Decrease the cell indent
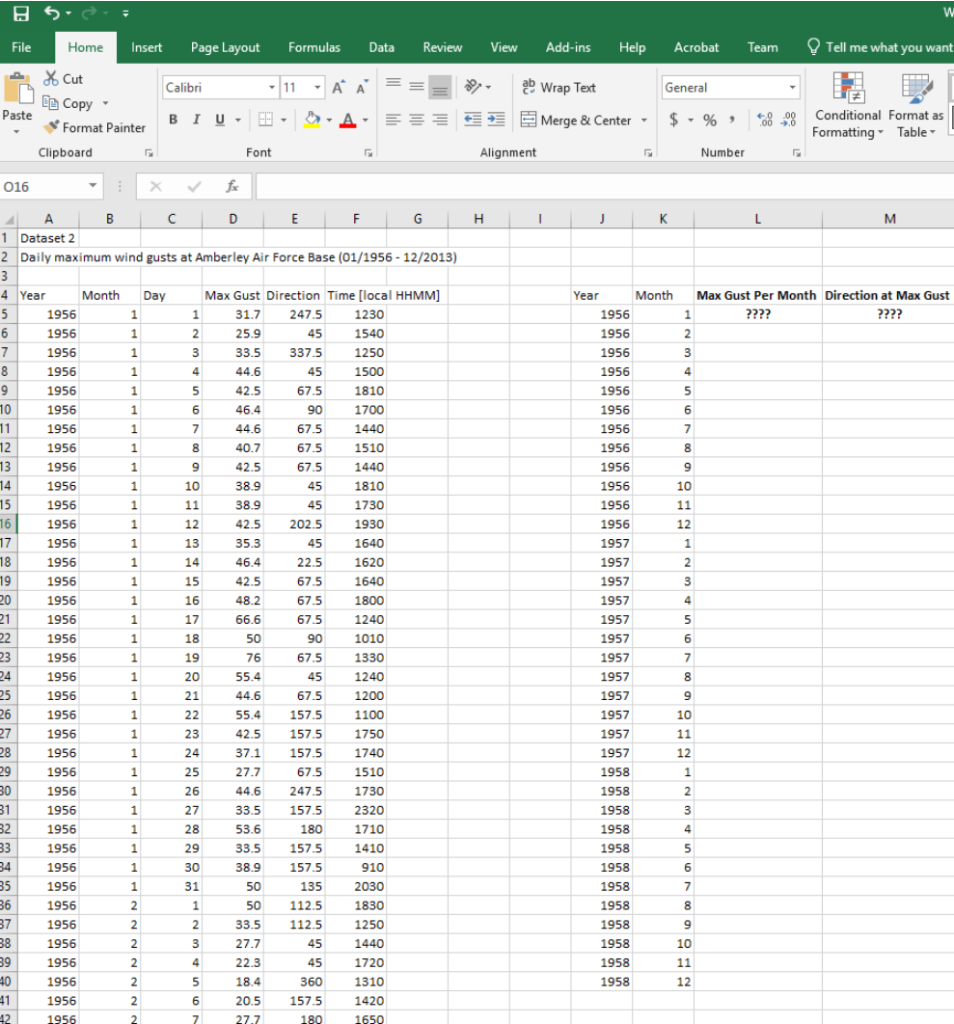The height and width of the screenshot is (1024, 954). pos(473,120)
